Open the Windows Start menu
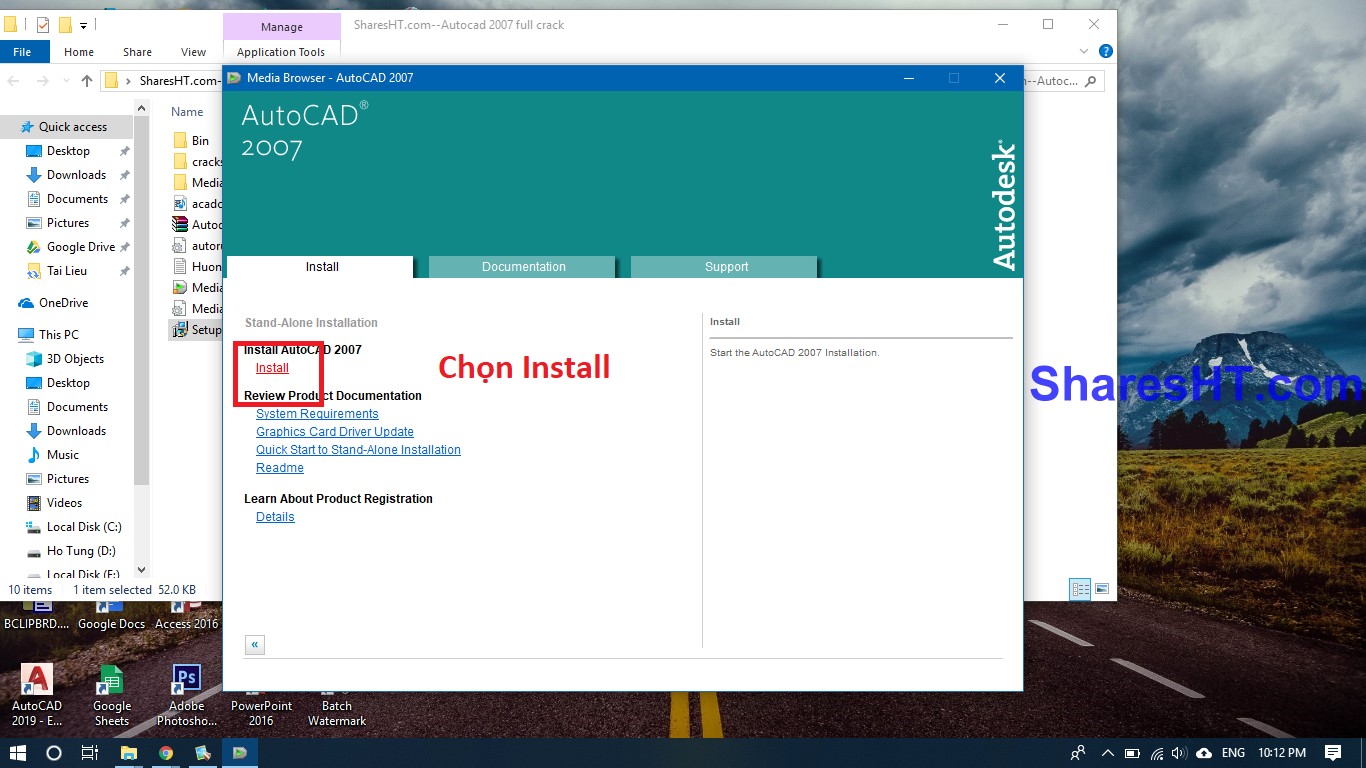Image resolution: width=1366 pixels, height=768 pixels. [18, 753]
